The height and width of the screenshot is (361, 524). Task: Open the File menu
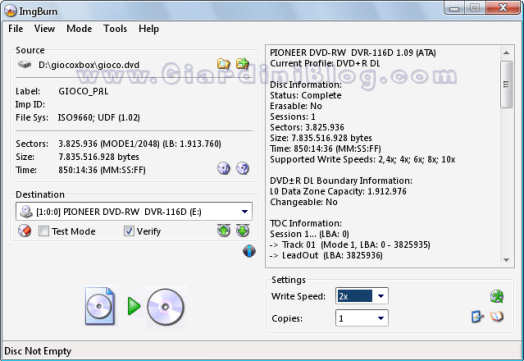point(16,29)
